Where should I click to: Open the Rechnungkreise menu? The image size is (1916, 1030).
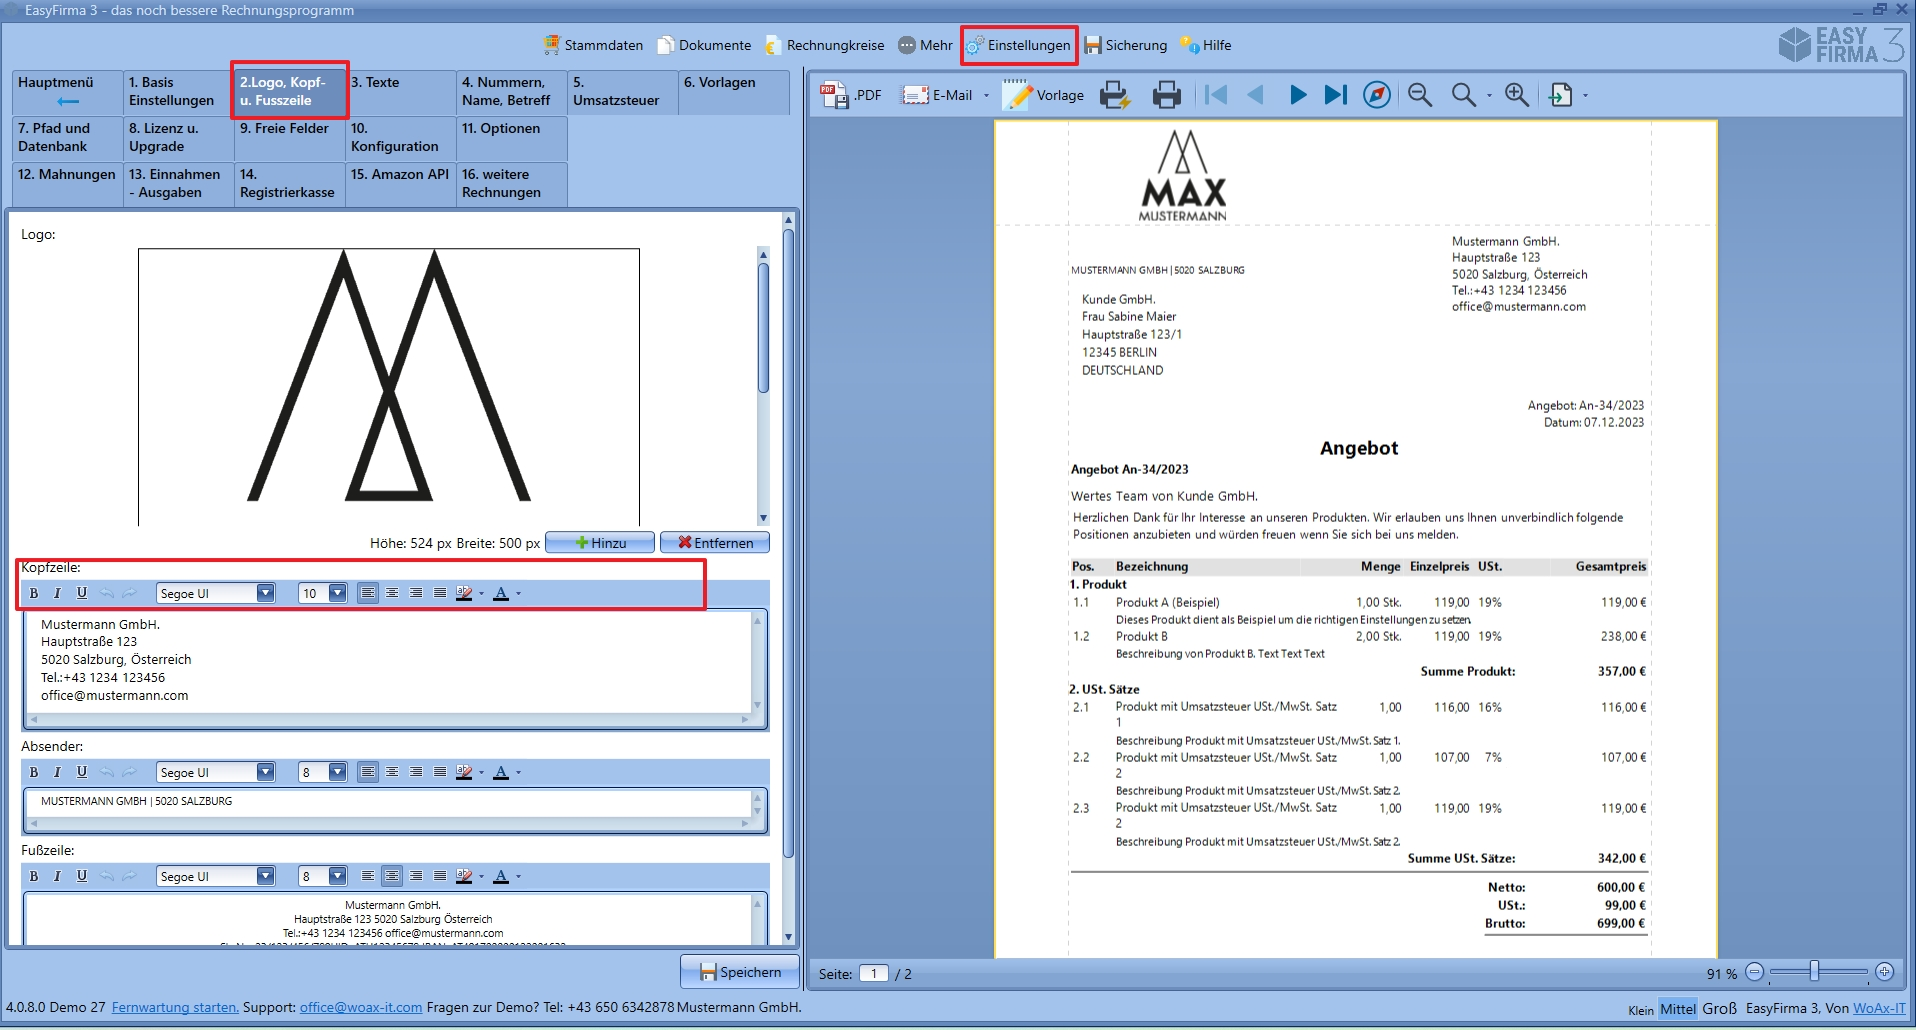tap(825, 45)
